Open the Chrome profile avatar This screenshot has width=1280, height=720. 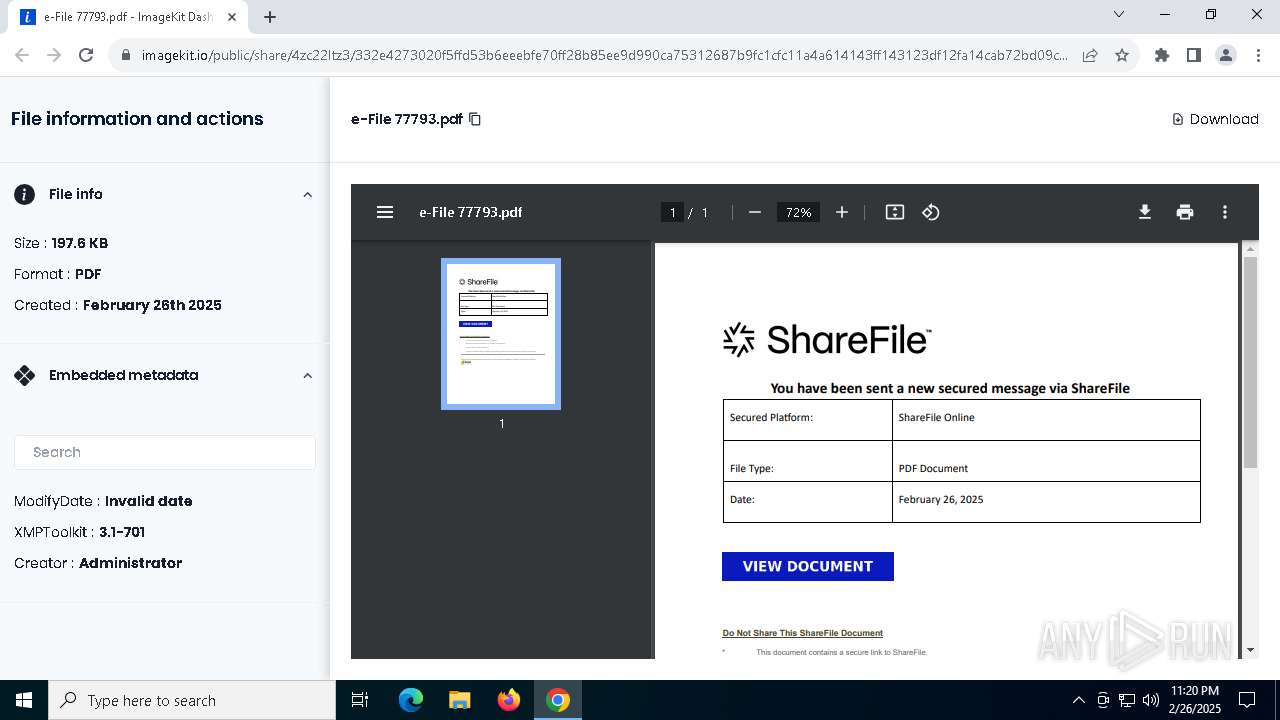[1226, 56]
